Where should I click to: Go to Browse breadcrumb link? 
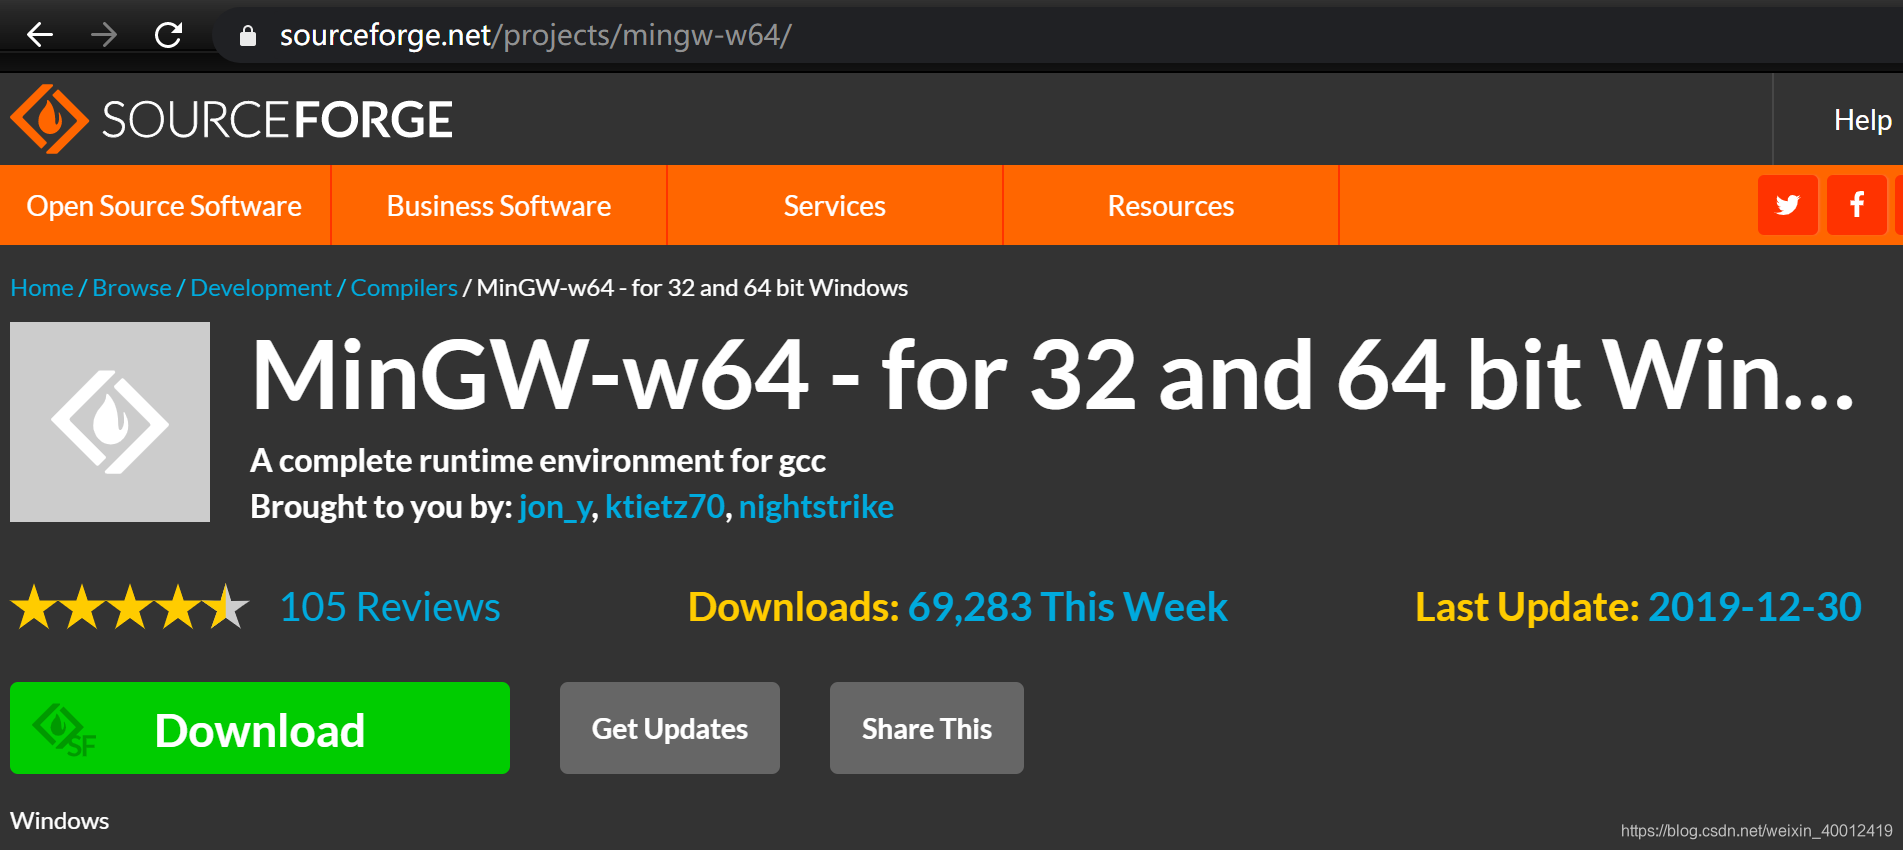coord(132,288)
